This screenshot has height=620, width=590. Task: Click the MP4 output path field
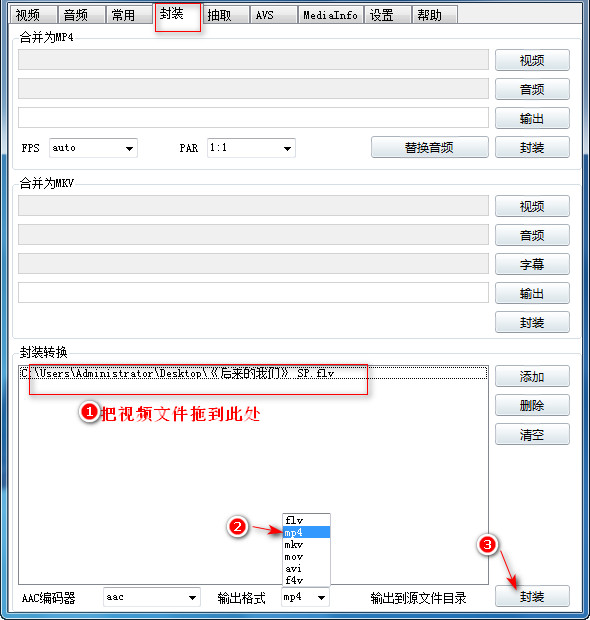point(253,117)
